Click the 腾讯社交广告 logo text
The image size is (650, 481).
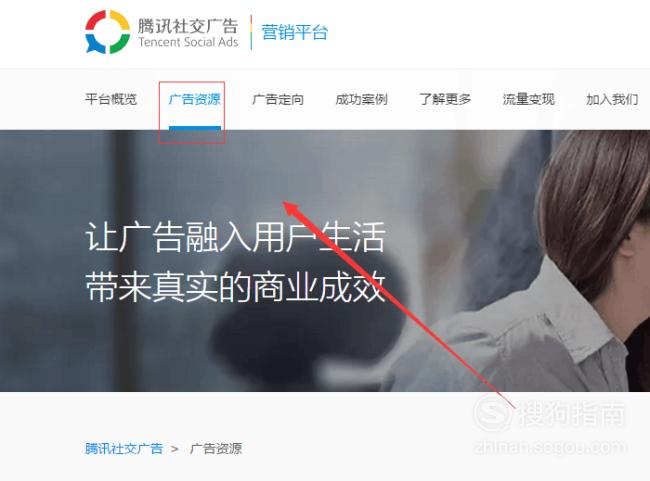click(188, 26)
